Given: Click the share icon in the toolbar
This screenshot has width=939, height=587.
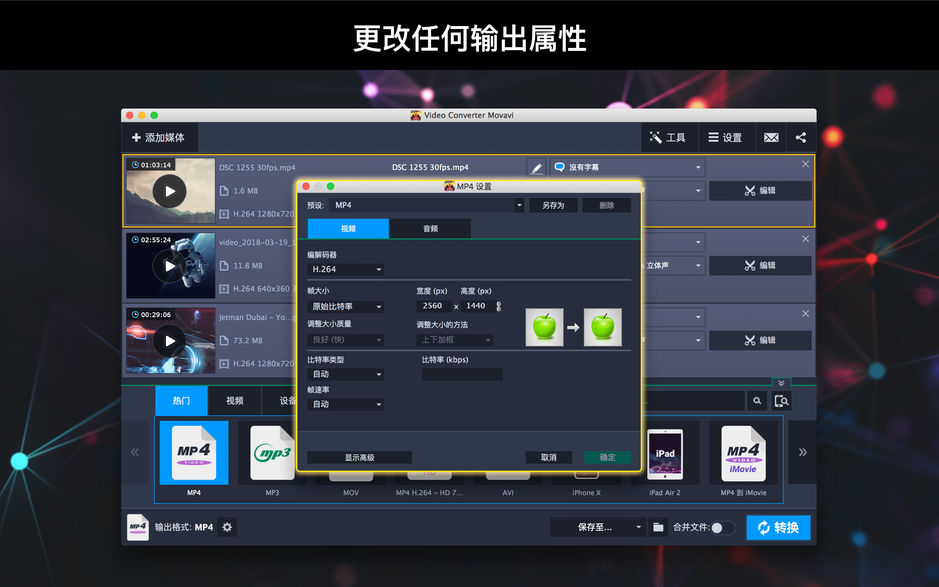Looking at the screenshot, I should (x=801, y=137).
